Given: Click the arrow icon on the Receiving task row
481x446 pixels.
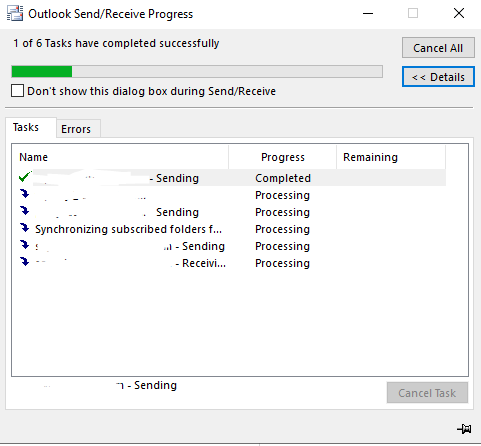Looking at the screenshot, I should coord(24,262).
